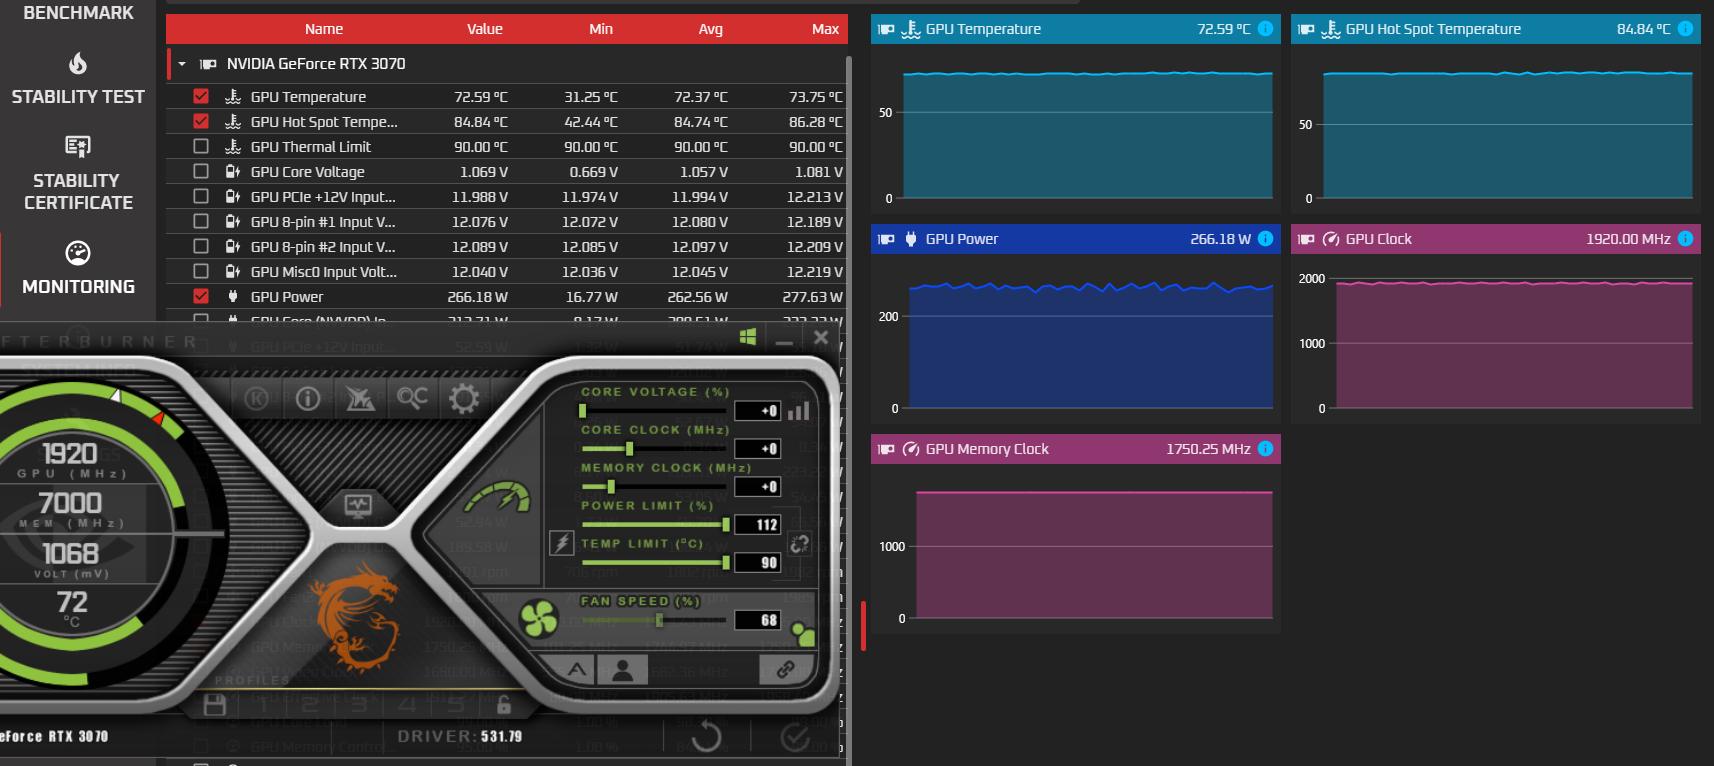Open the info icon on GPU Temperature graph
Viewport: 1714px width, 766px height.
(x=1265, y=29)
